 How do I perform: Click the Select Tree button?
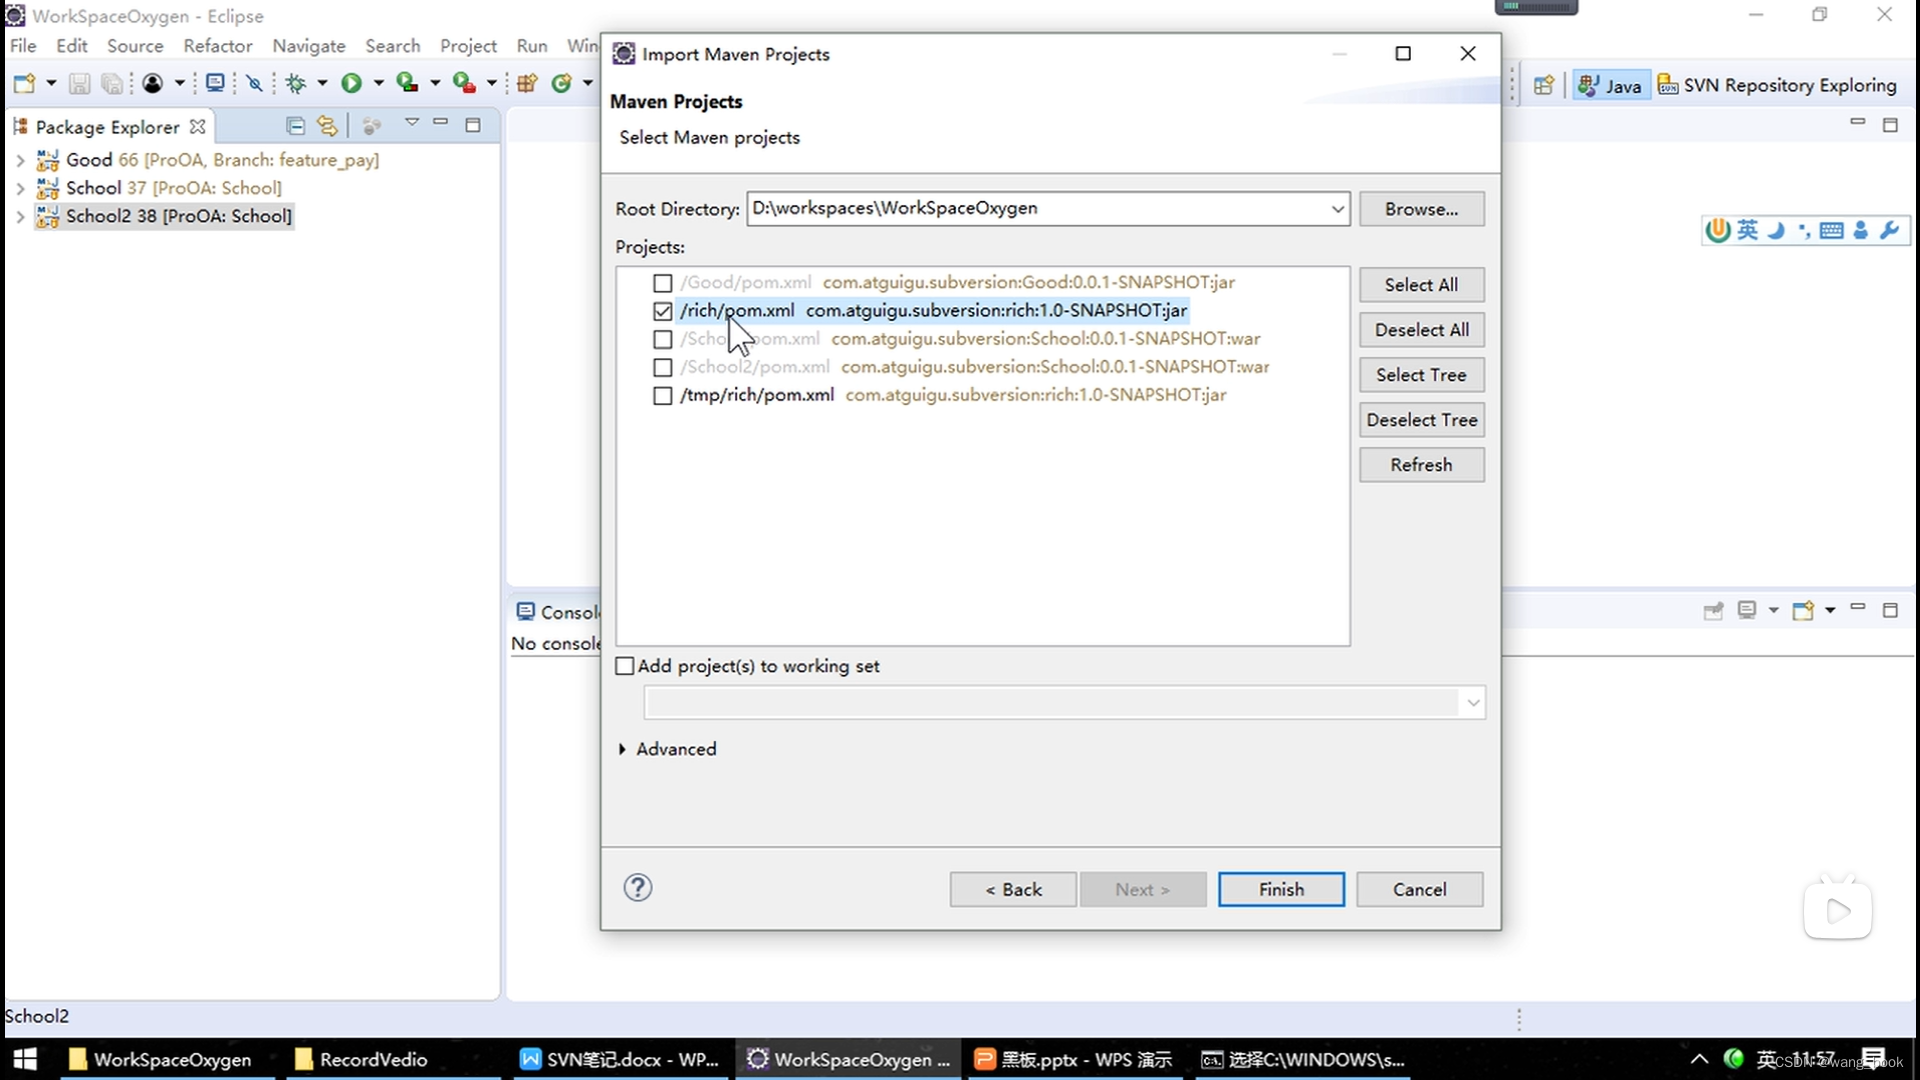[1421, 375]
